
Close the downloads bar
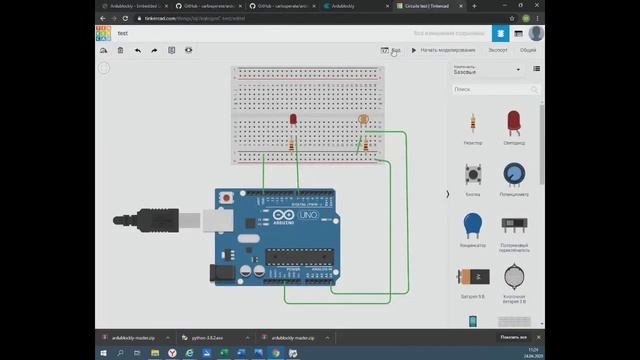click(538, 338)
